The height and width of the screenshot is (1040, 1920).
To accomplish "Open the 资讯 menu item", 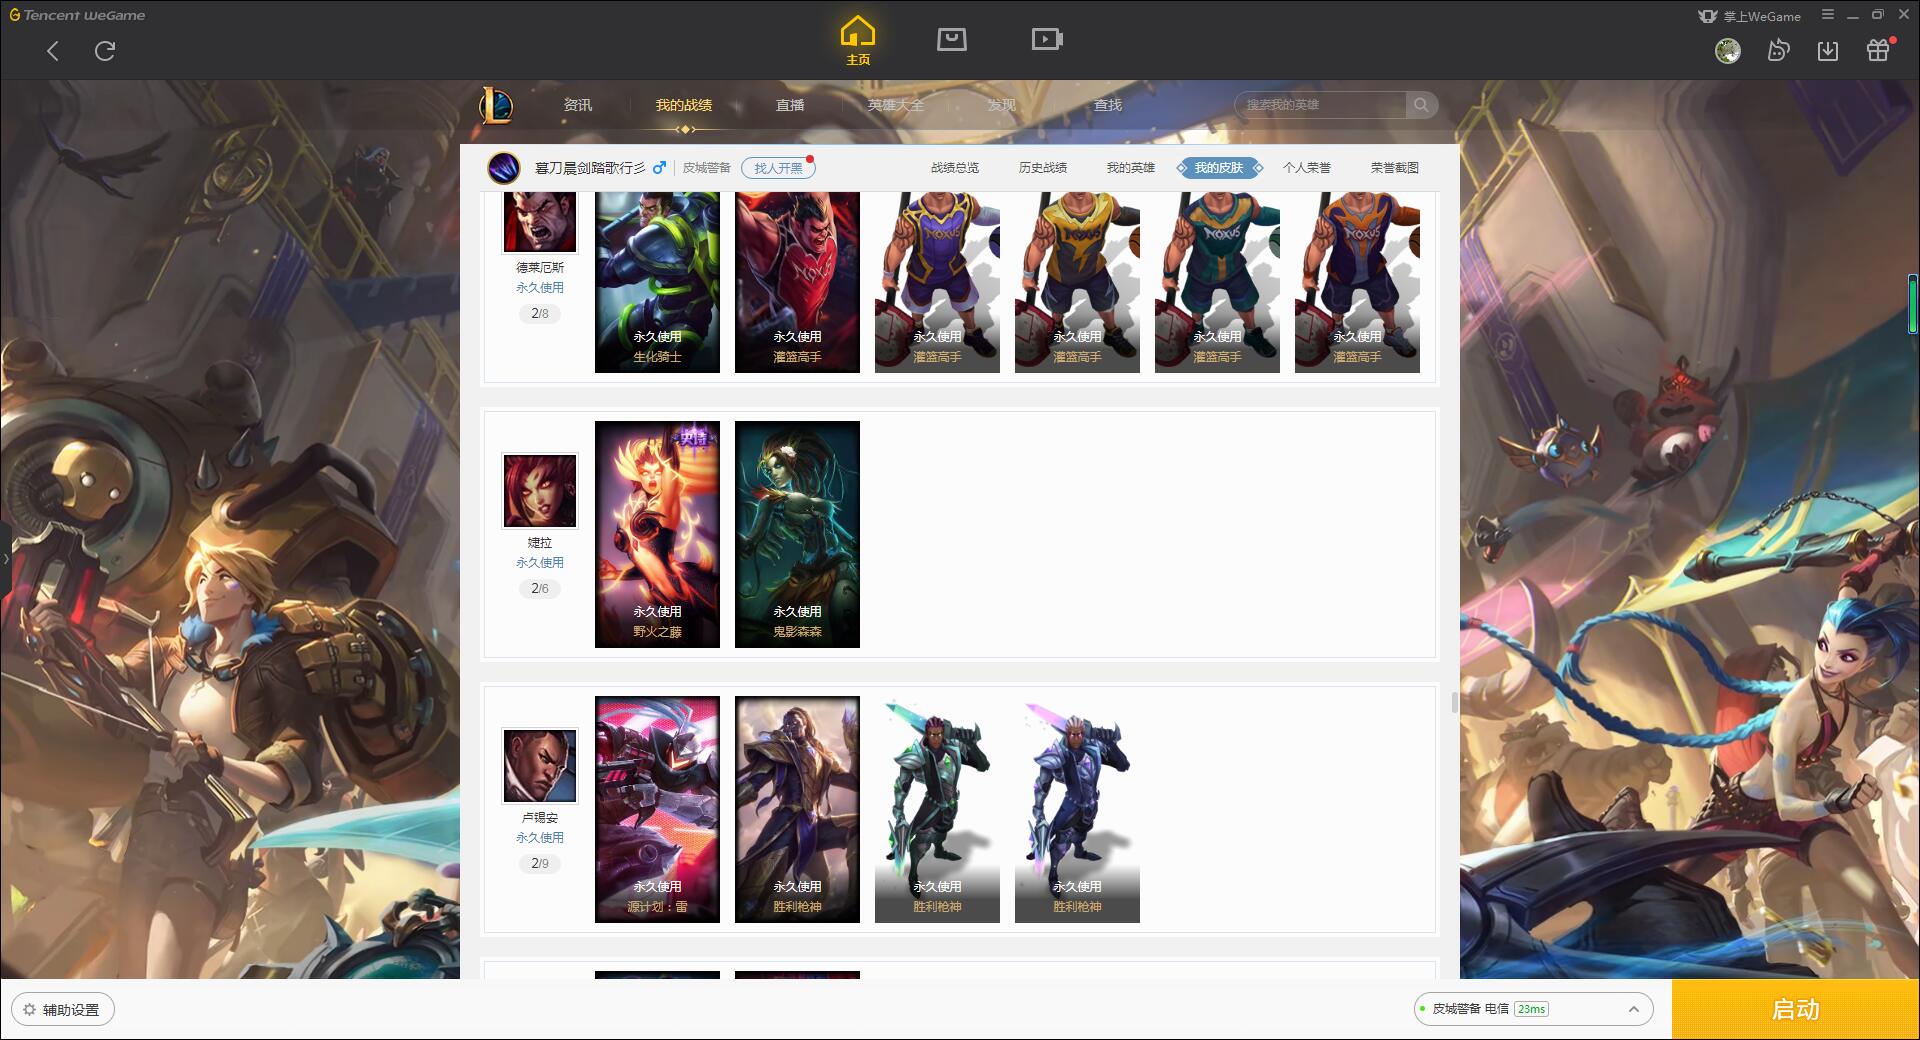I will [577, 105].
